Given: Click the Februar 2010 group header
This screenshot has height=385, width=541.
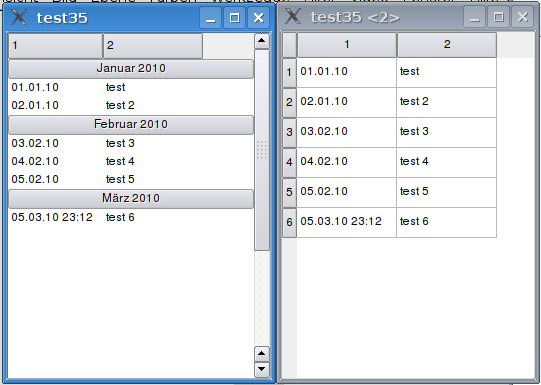Looking at the screenshot, I should click(x=131, y=125).
